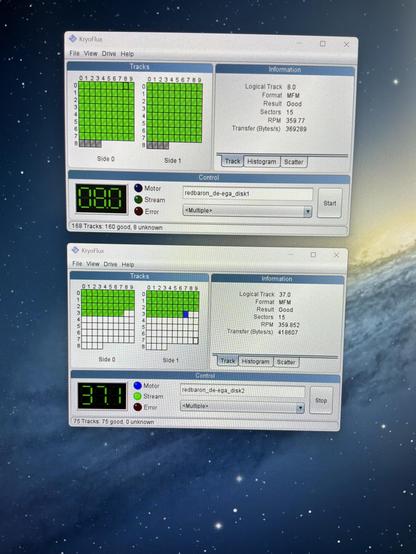This screenshot has width=416, height=554.
Task: Switch to Histogram tab in bottom window
Action: [256, 361]
